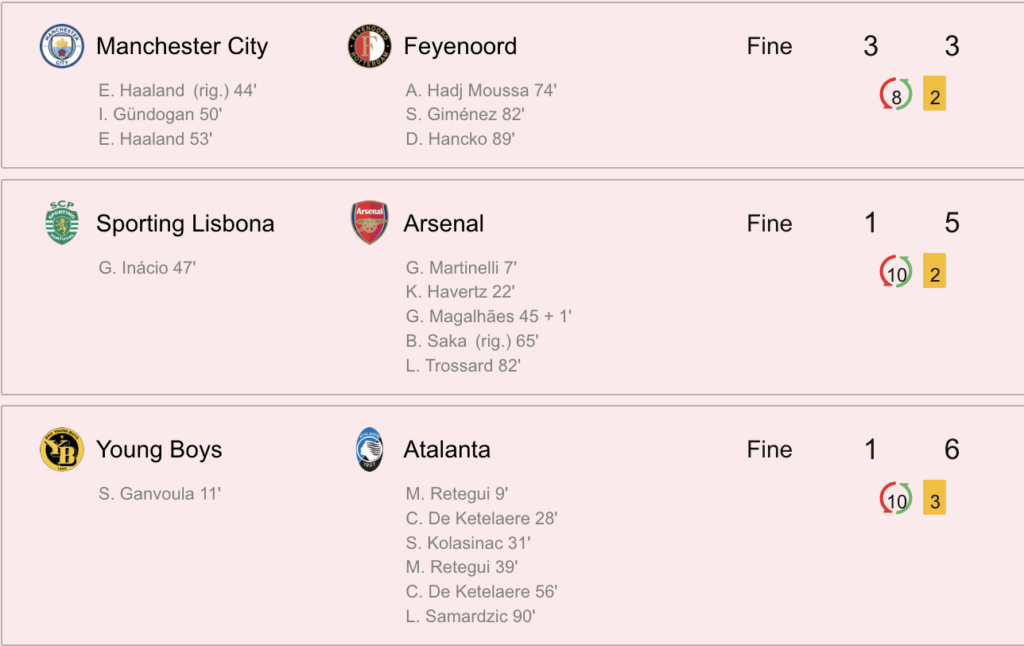
Task: Click B. Saka penalty 65' scorer entry
Action: (472, 341)
